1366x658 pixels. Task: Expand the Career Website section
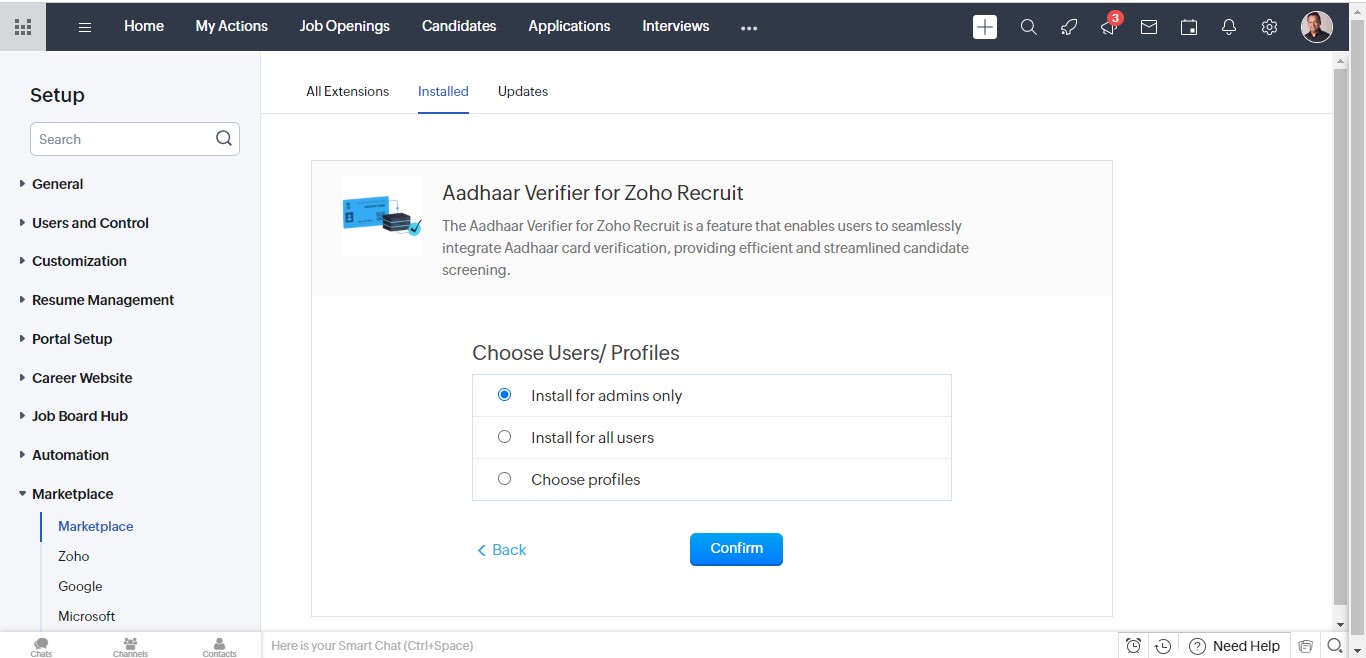[81, 378]
